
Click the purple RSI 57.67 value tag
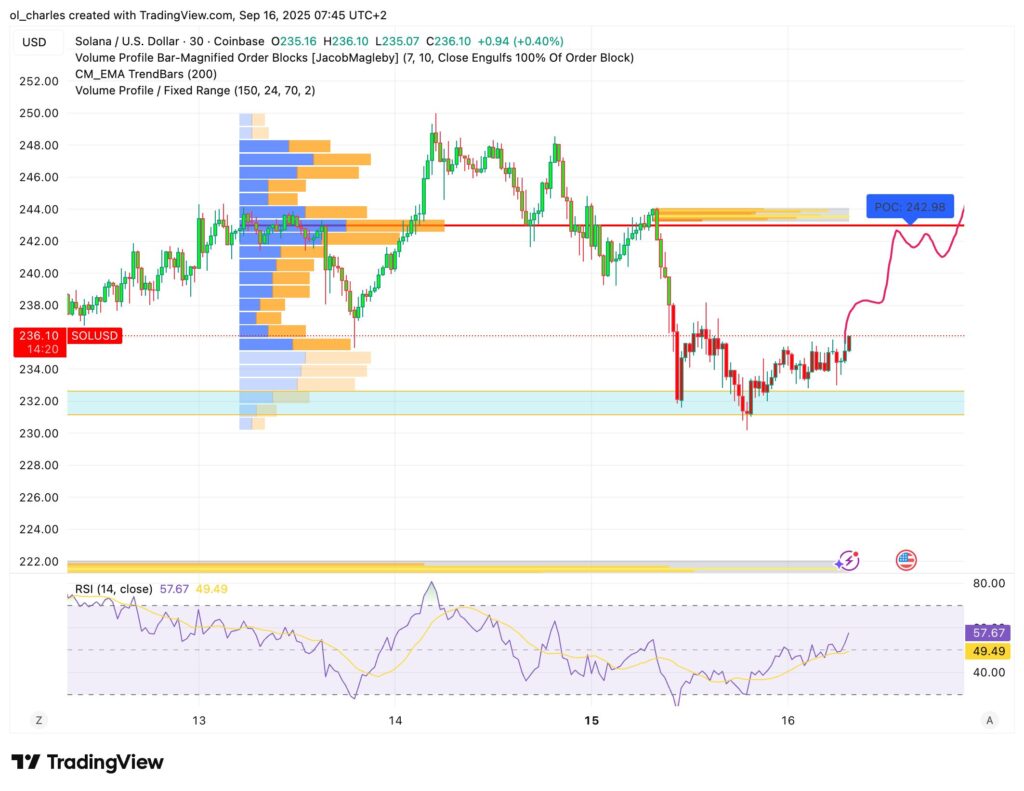[986, 633]
